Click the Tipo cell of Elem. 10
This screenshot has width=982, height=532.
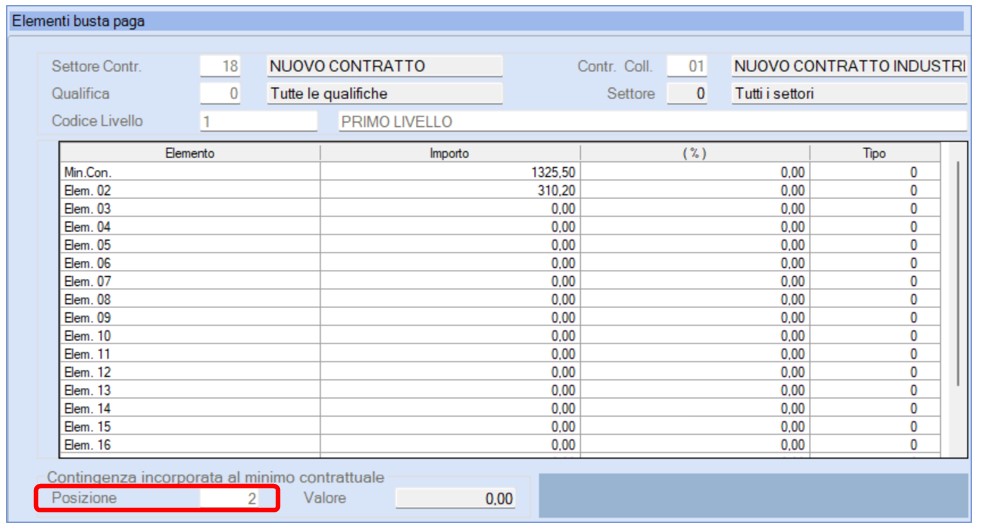874,335
